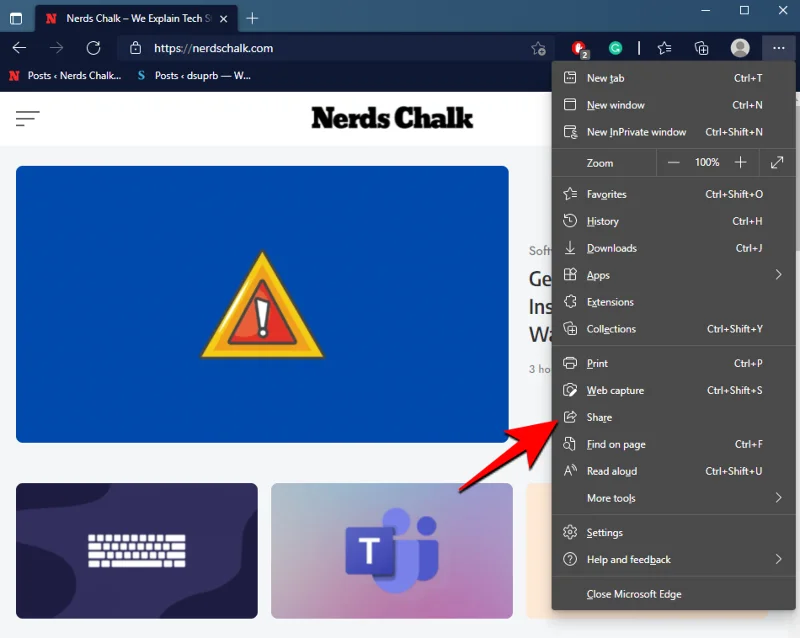Add page to favorites star icon
The height and width of the screenshot is (638, 800).
538,48
